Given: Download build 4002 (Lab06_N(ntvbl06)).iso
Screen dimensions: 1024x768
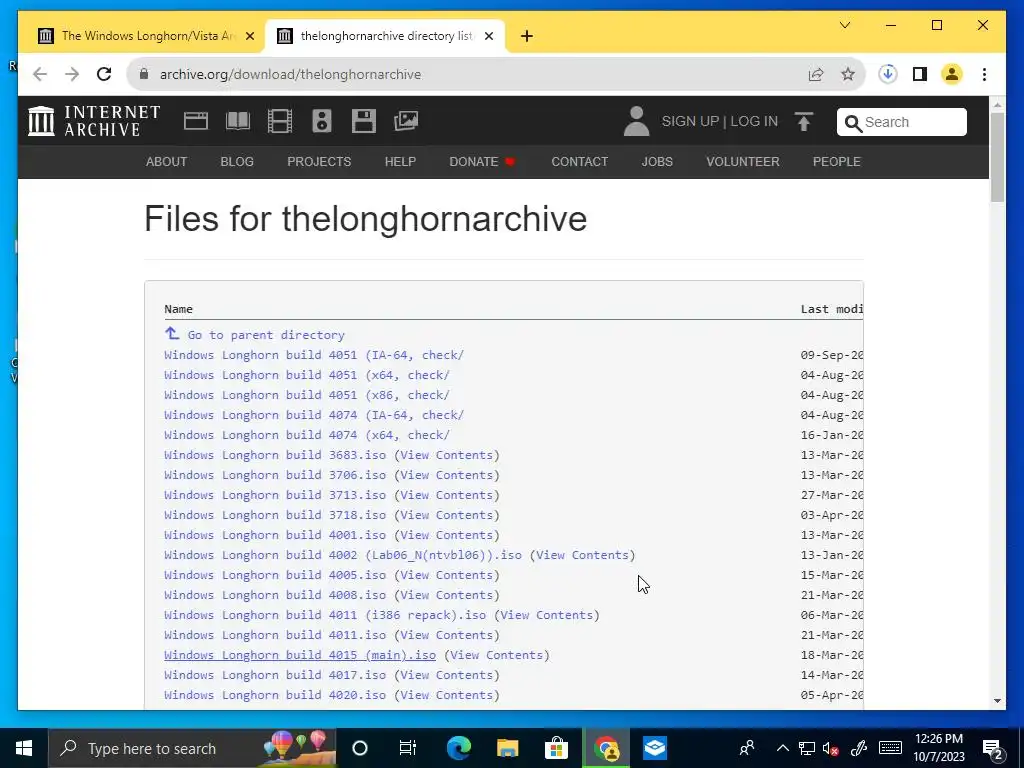Looking at the screenshot, I should pos(343,554).
